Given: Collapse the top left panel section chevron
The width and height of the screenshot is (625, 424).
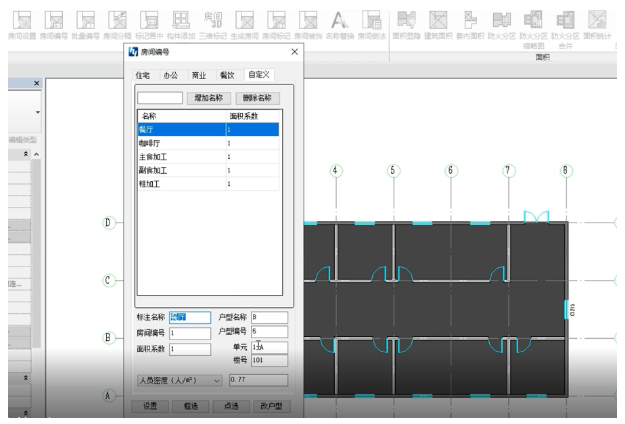Looking at the screenshot, I should 26,154.
